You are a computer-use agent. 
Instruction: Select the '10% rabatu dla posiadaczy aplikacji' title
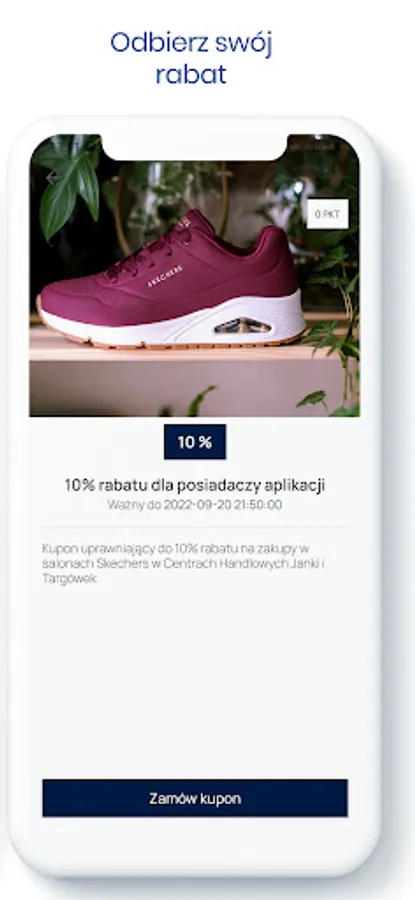[195, 485]
